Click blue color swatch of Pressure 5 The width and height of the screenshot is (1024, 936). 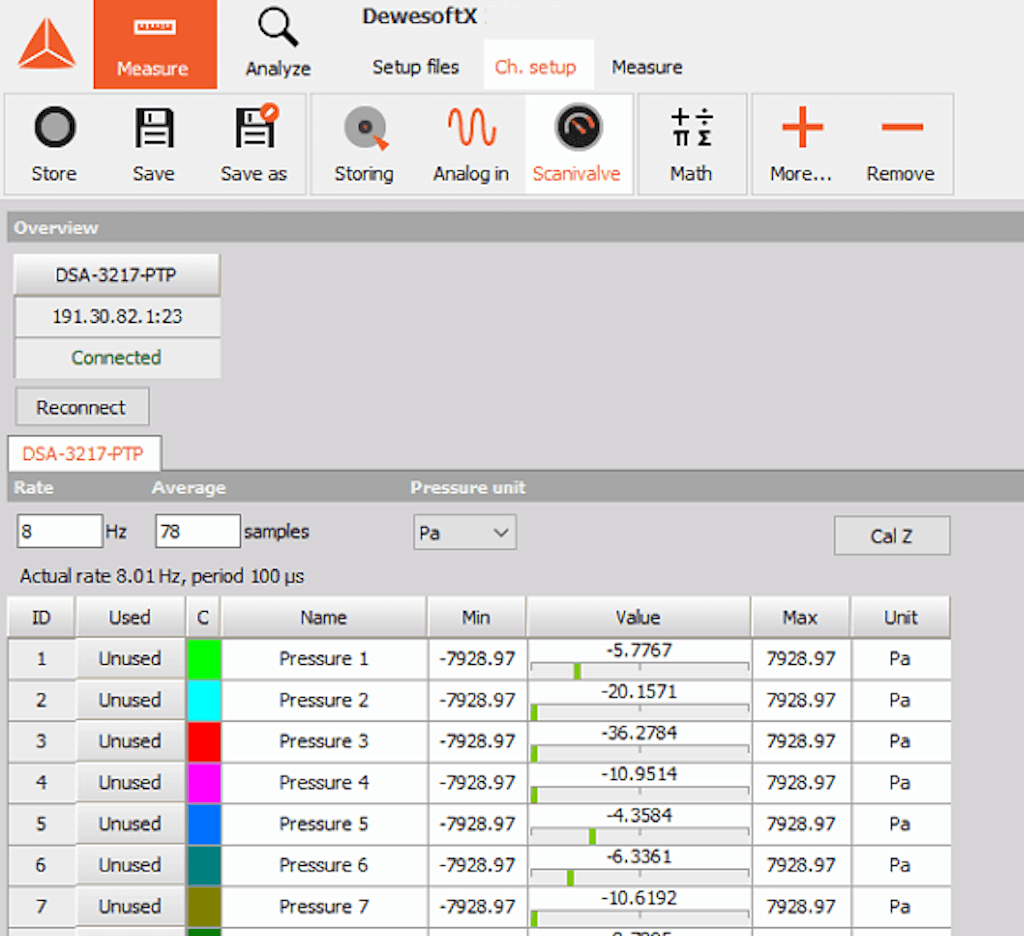click(x=204, y=824)
